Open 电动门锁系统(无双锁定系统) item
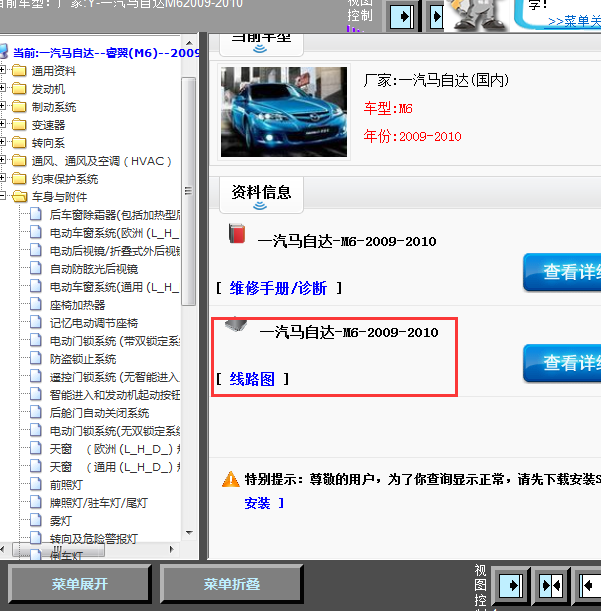 [x=115, y=431]
